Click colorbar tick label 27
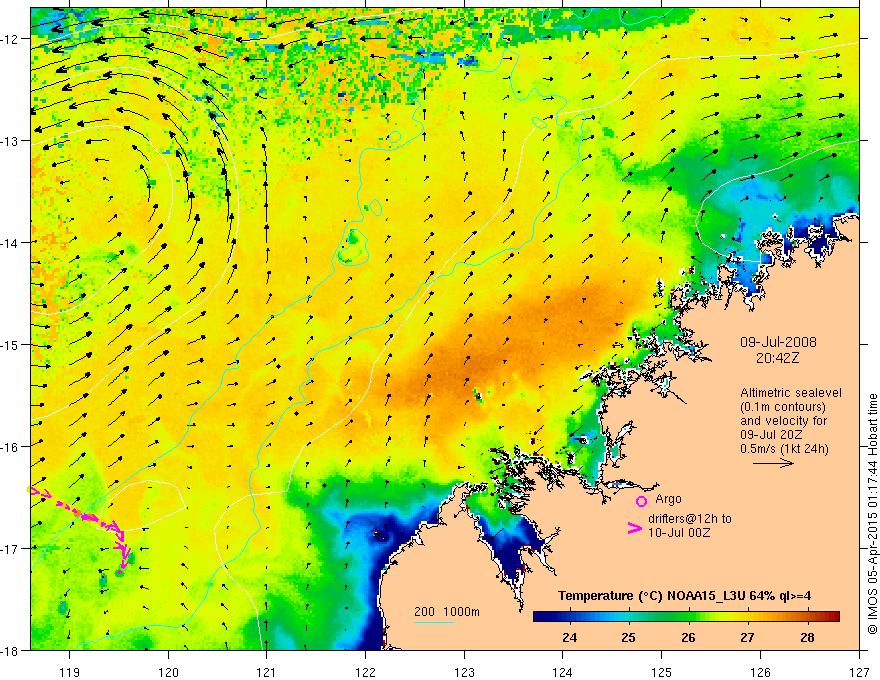The height and width of the screenshot is (680, 880). [x=747, y=637]
